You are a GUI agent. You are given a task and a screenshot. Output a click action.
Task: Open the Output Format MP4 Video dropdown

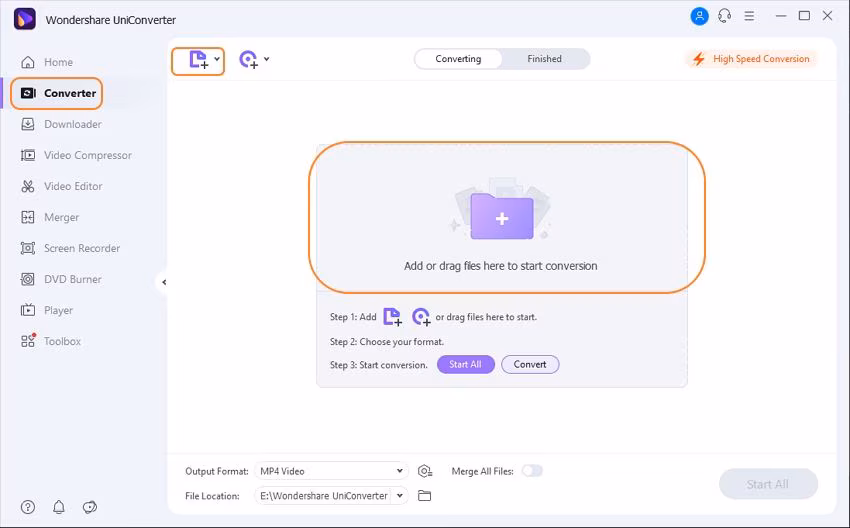(331, 471)
